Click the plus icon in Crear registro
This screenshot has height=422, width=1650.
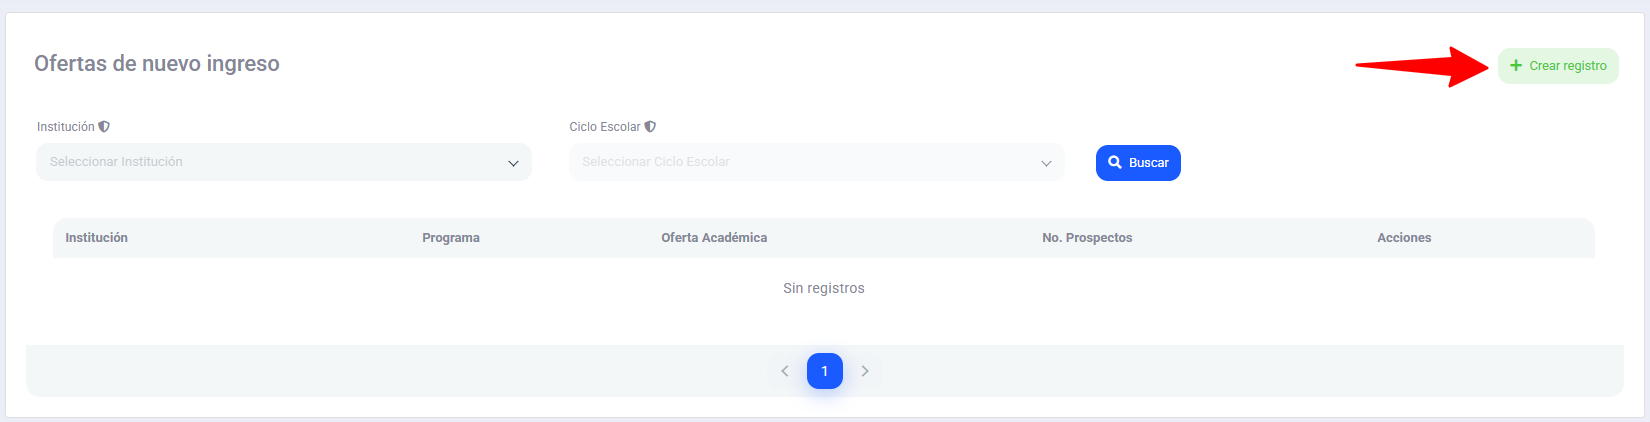1516,66
